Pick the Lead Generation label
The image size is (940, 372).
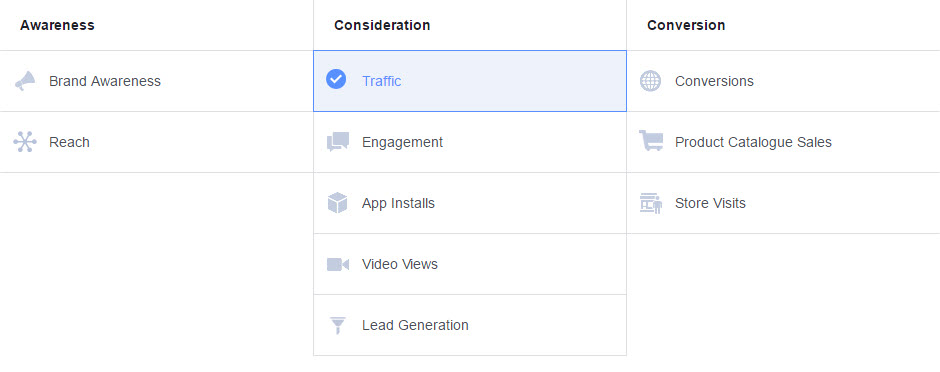(x=415, y=325)
